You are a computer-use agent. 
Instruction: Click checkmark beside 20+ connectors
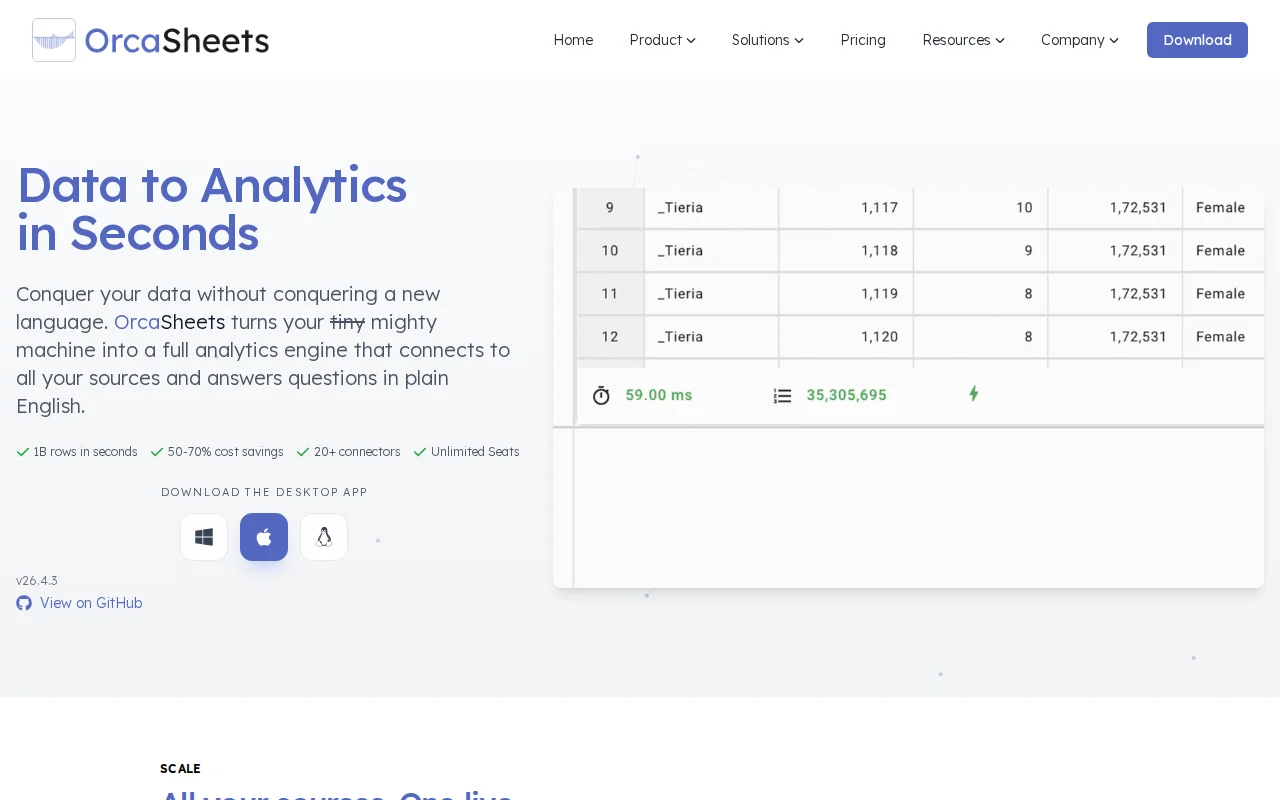(x=303, y=452)
